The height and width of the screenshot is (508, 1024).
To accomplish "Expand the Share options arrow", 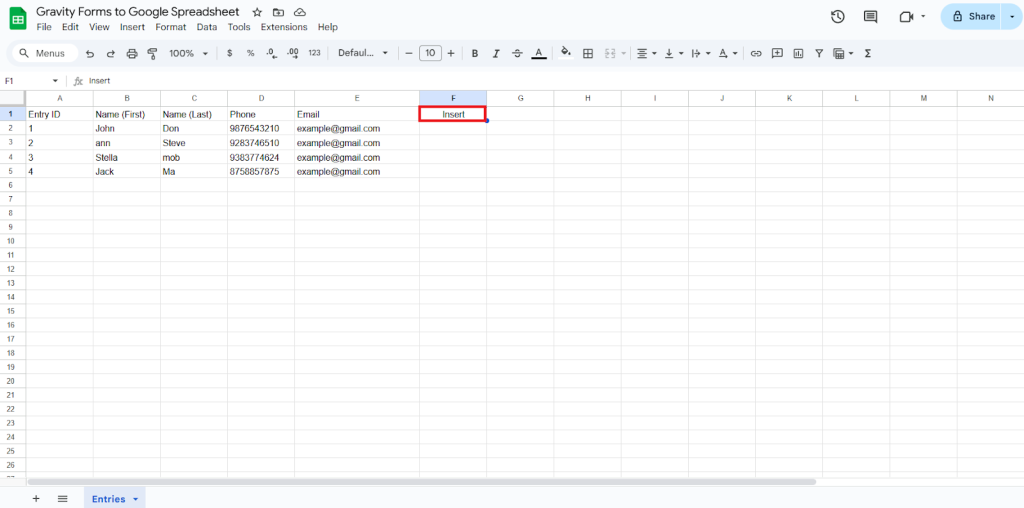I will click(1012, 16).
